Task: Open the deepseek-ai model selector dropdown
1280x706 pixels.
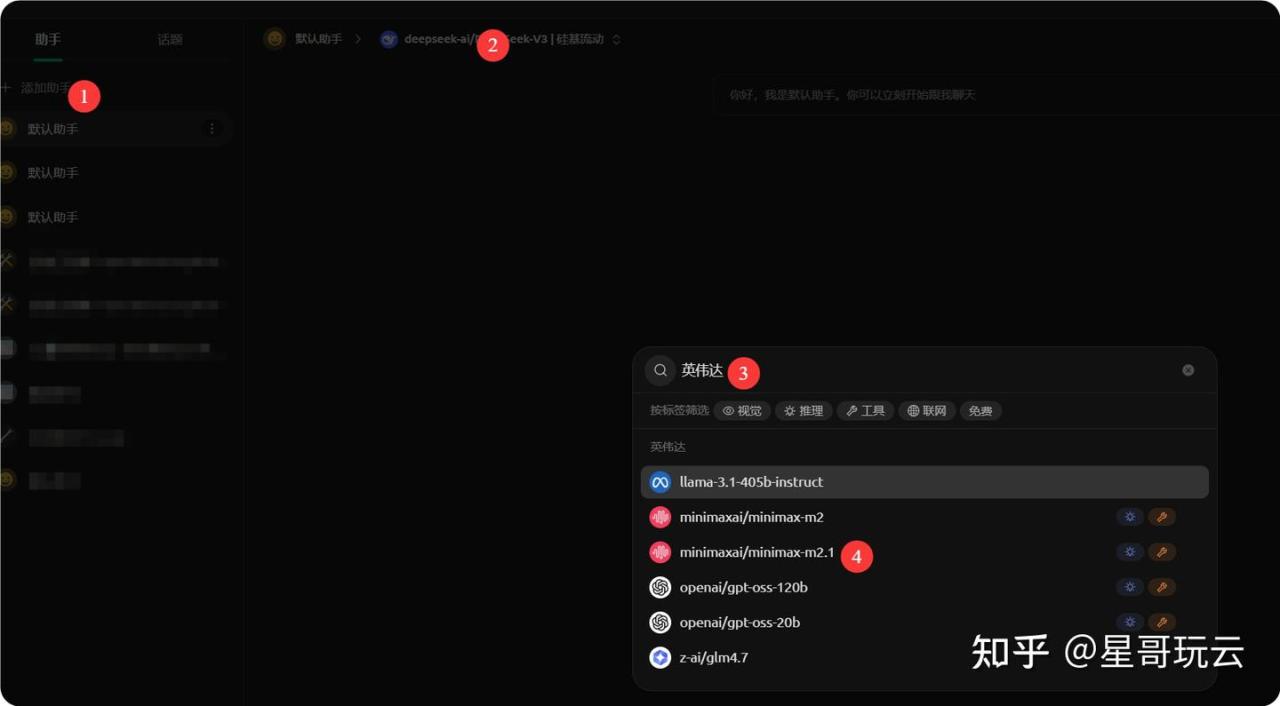Action: point(500,40)
